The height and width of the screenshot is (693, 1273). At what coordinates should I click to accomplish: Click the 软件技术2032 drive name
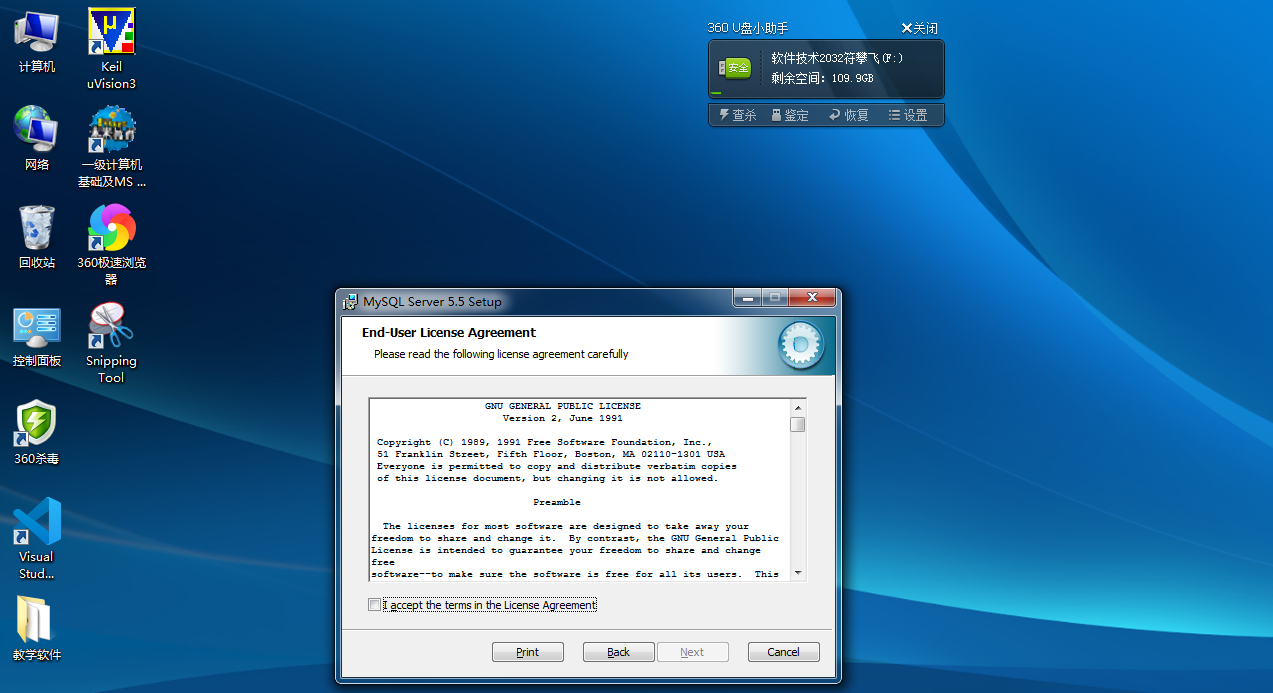pos(837,58)
